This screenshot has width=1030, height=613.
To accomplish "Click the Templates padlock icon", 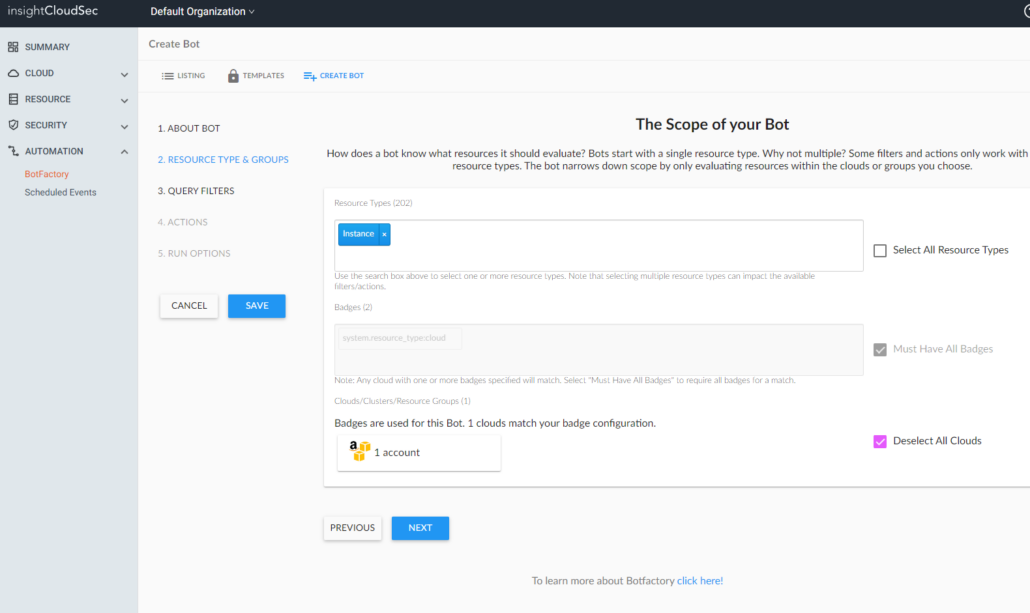I will pyautogui.click(x=232, y=74).
